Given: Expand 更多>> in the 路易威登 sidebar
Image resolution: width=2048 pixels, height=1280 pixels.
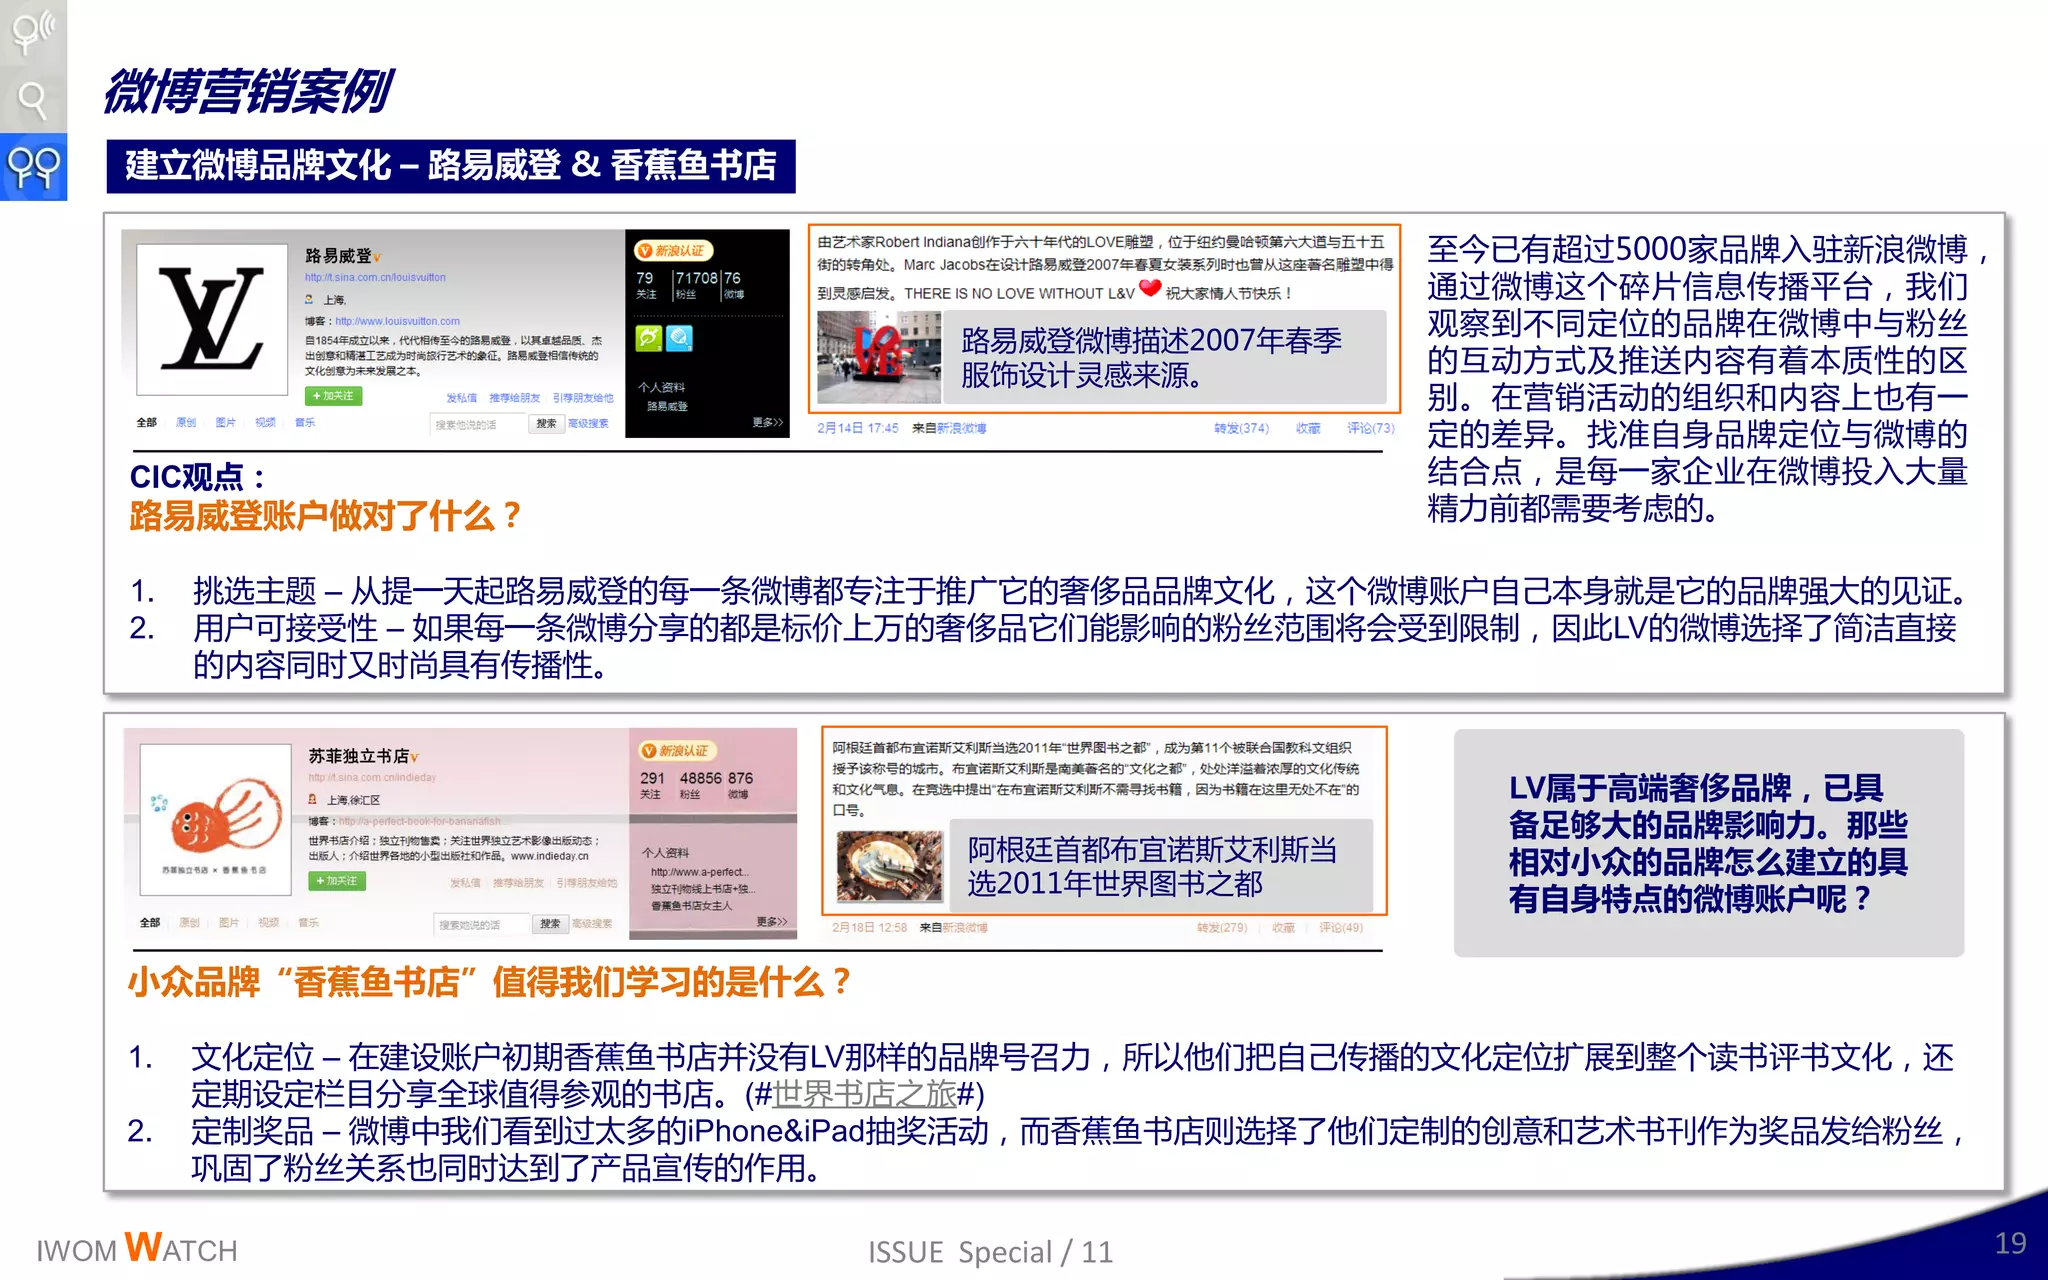Looking at the screenshot, I should pos(768,422).
